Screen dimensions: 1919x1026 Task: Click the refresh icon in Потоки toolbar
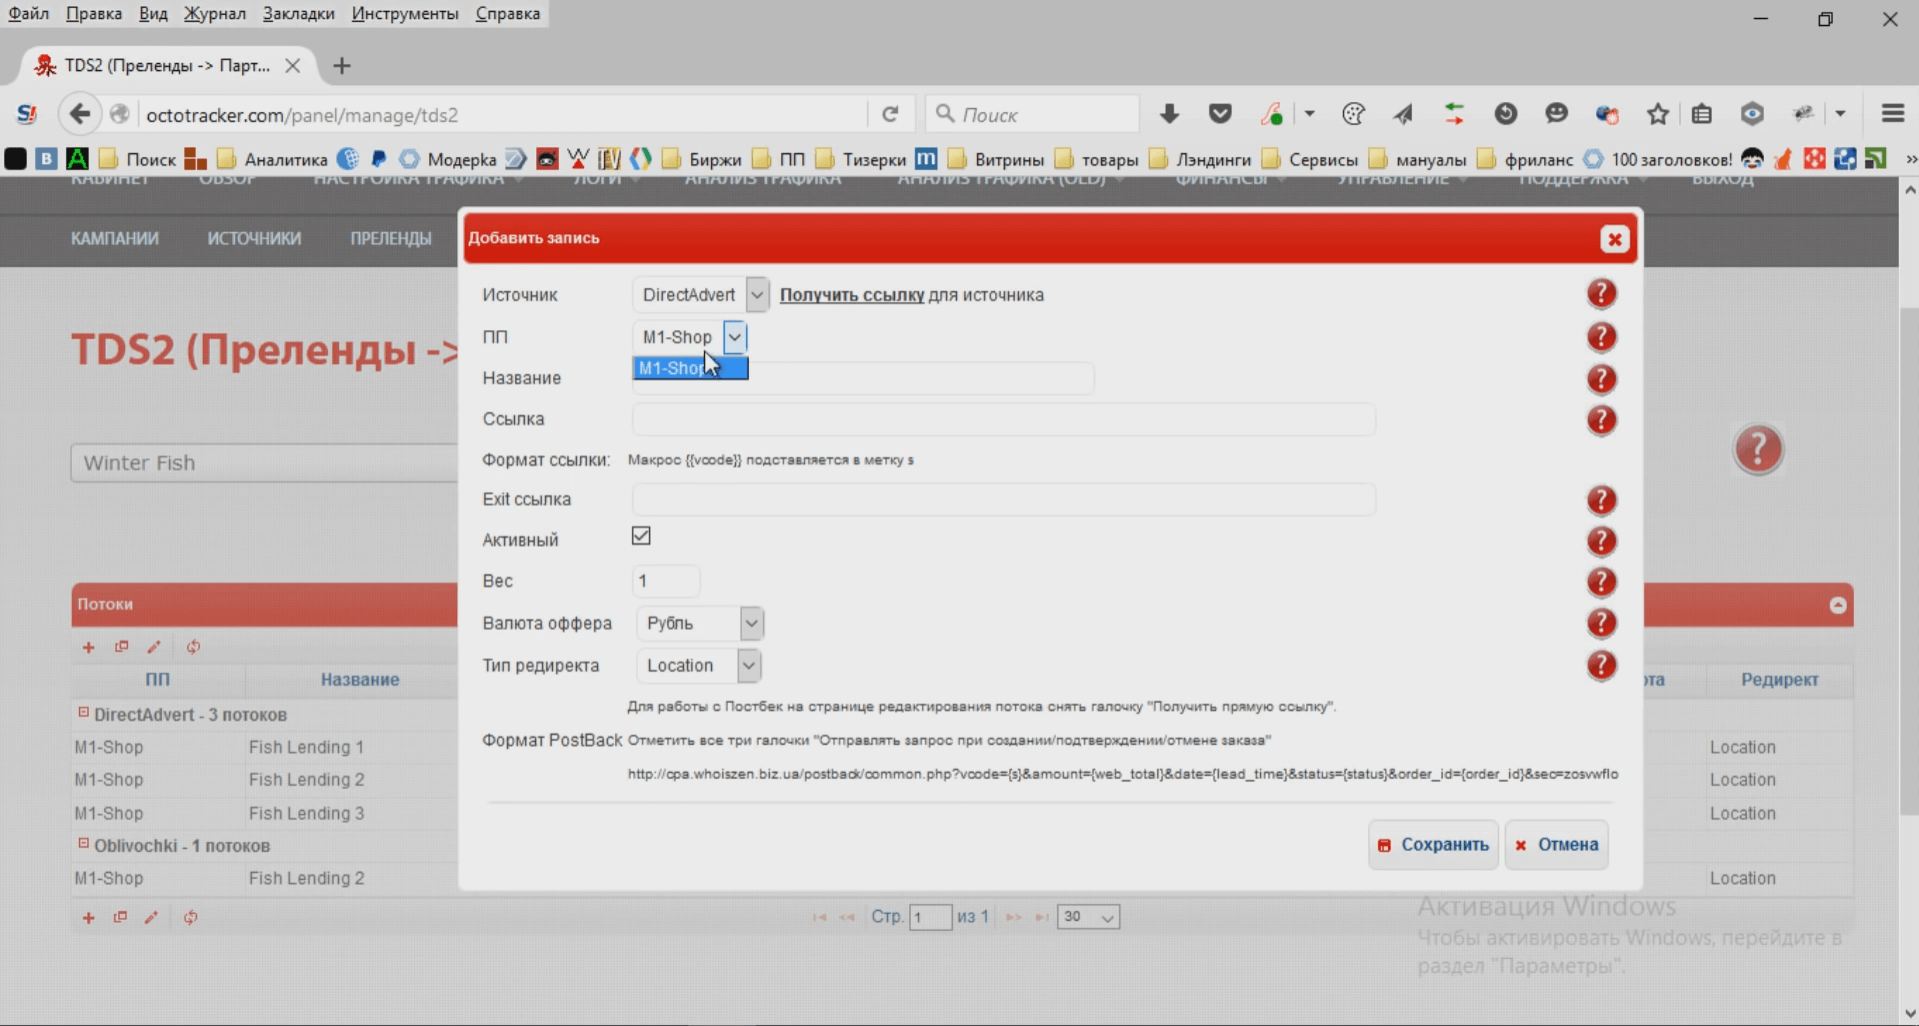(x=193, y=647)
